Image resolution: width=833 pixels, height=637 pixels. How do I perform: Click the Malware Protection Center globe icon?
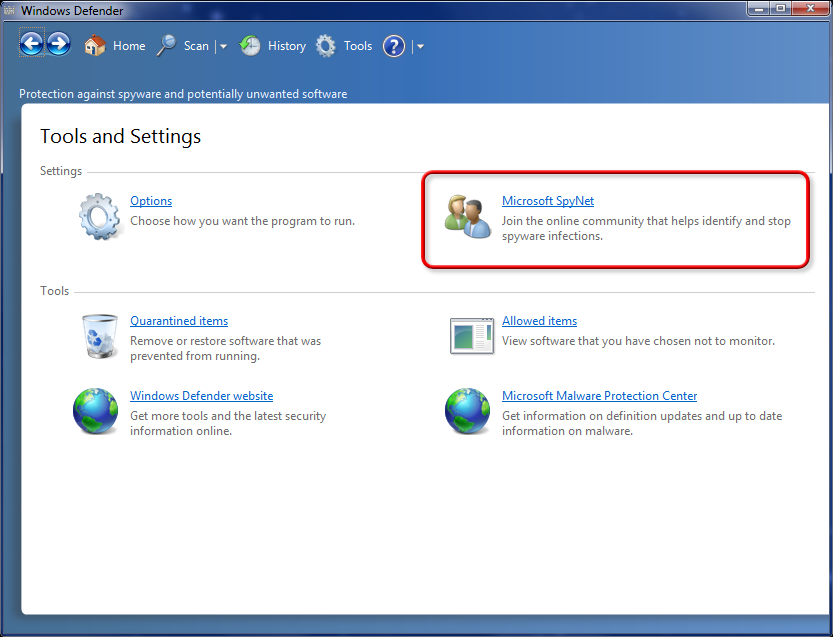point(467,412)
